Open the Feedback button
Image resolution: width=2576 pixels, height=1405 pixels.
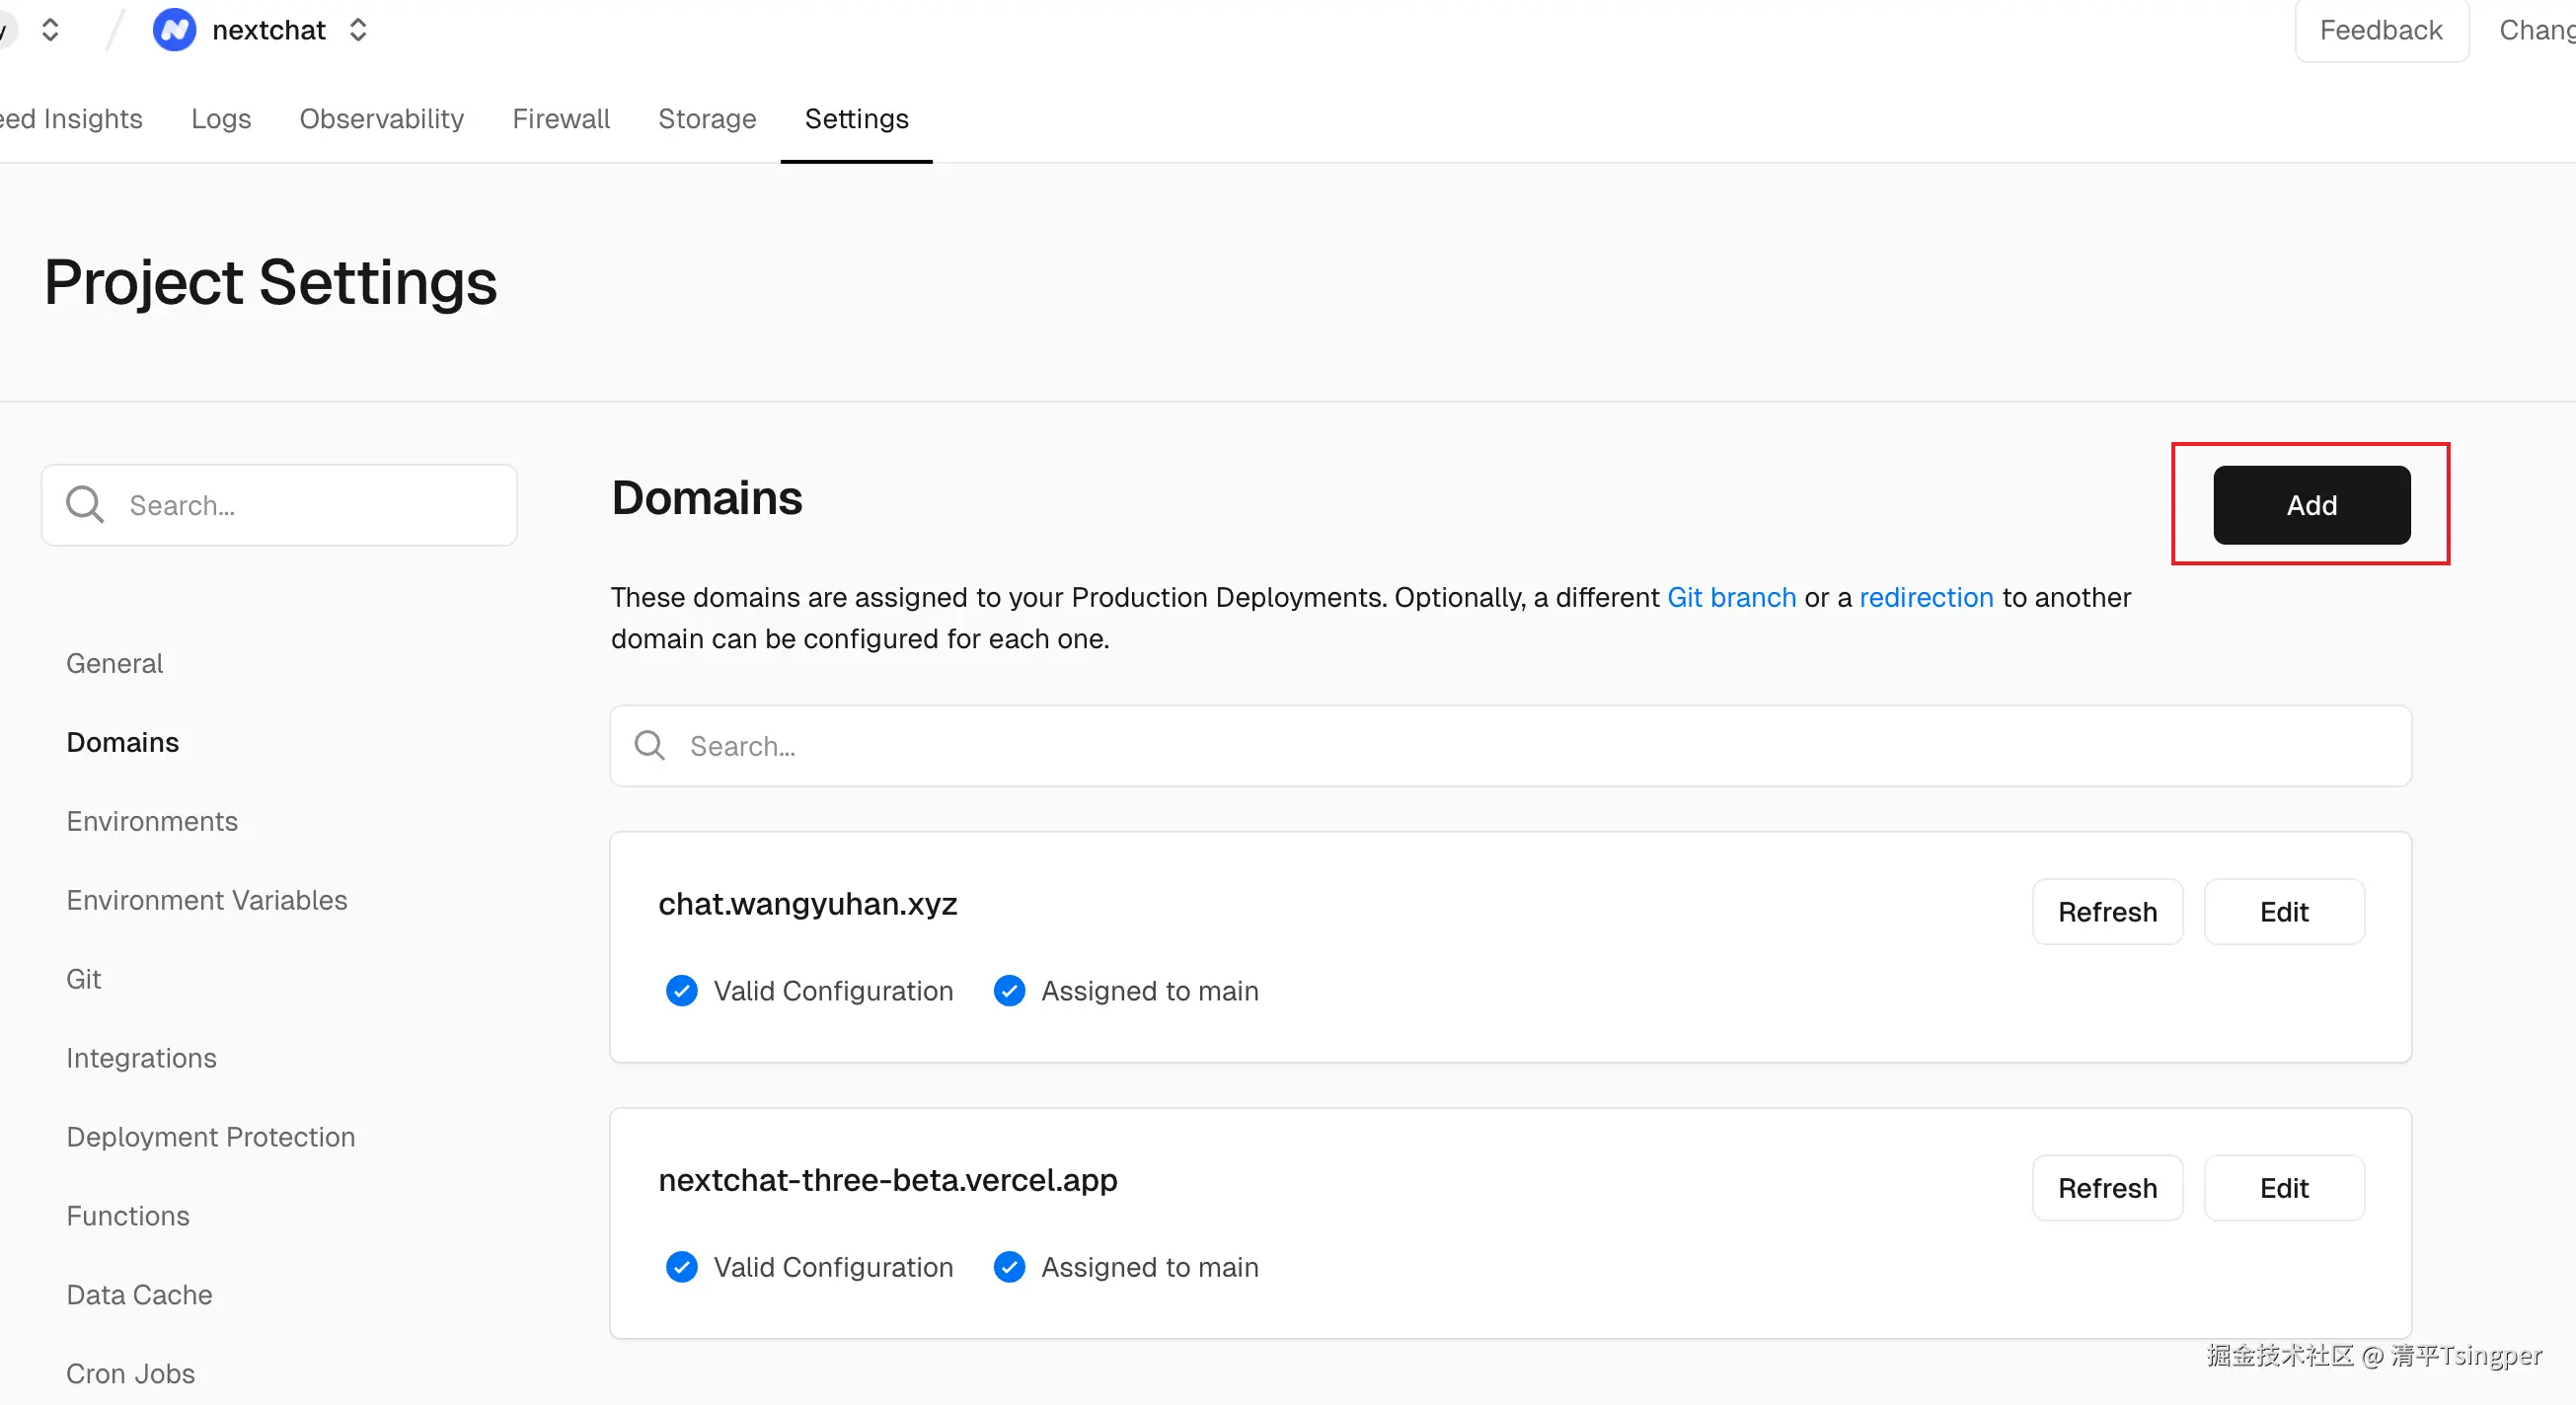pos(2381,30)
